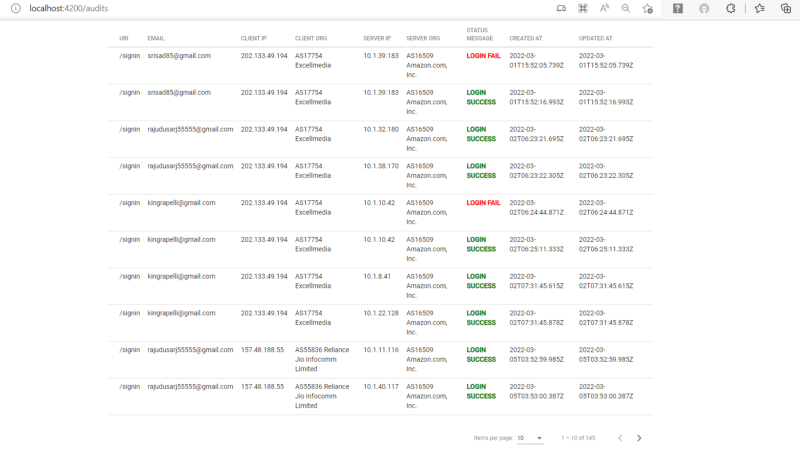The height and width of the screenshot is (455, 800).
Task: Click created-at 2022-03-02T06:25:11.333Z cell
Action: [x=536, y=244]
